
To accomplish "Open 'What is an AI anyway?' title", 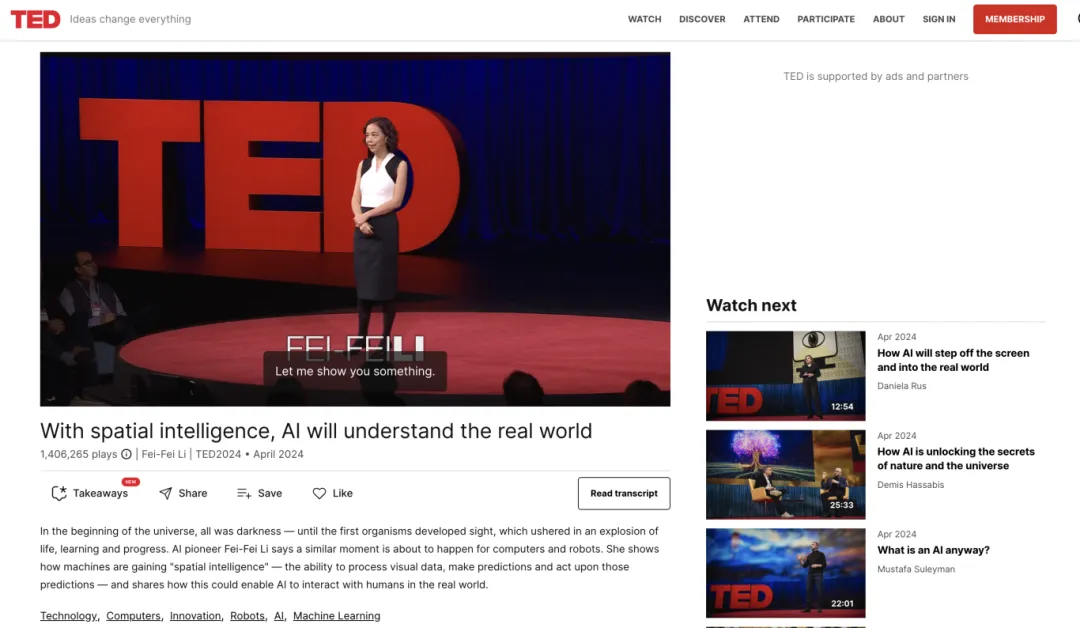I will pos(933,550).
